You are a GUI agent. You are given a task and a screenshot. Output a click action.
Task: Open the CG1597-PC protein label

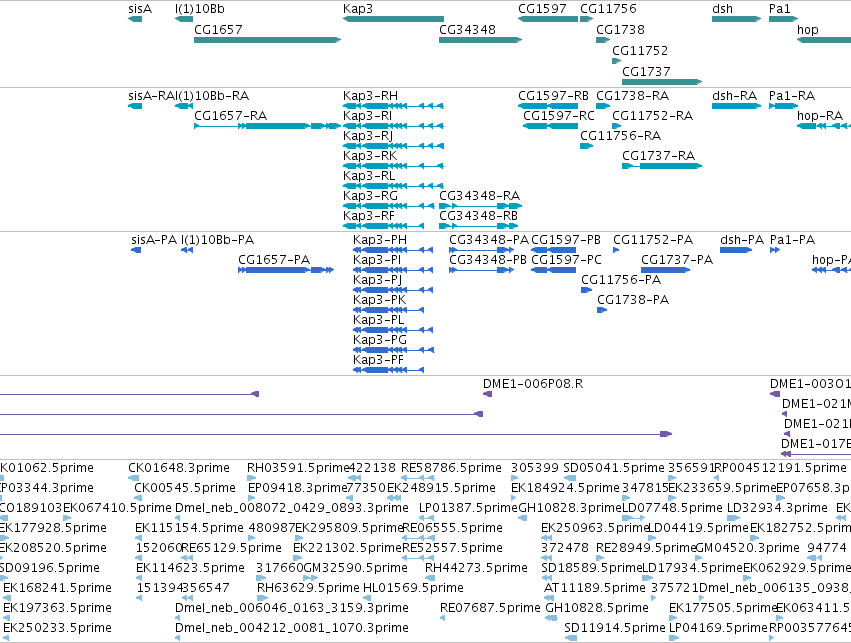(567, 260)
